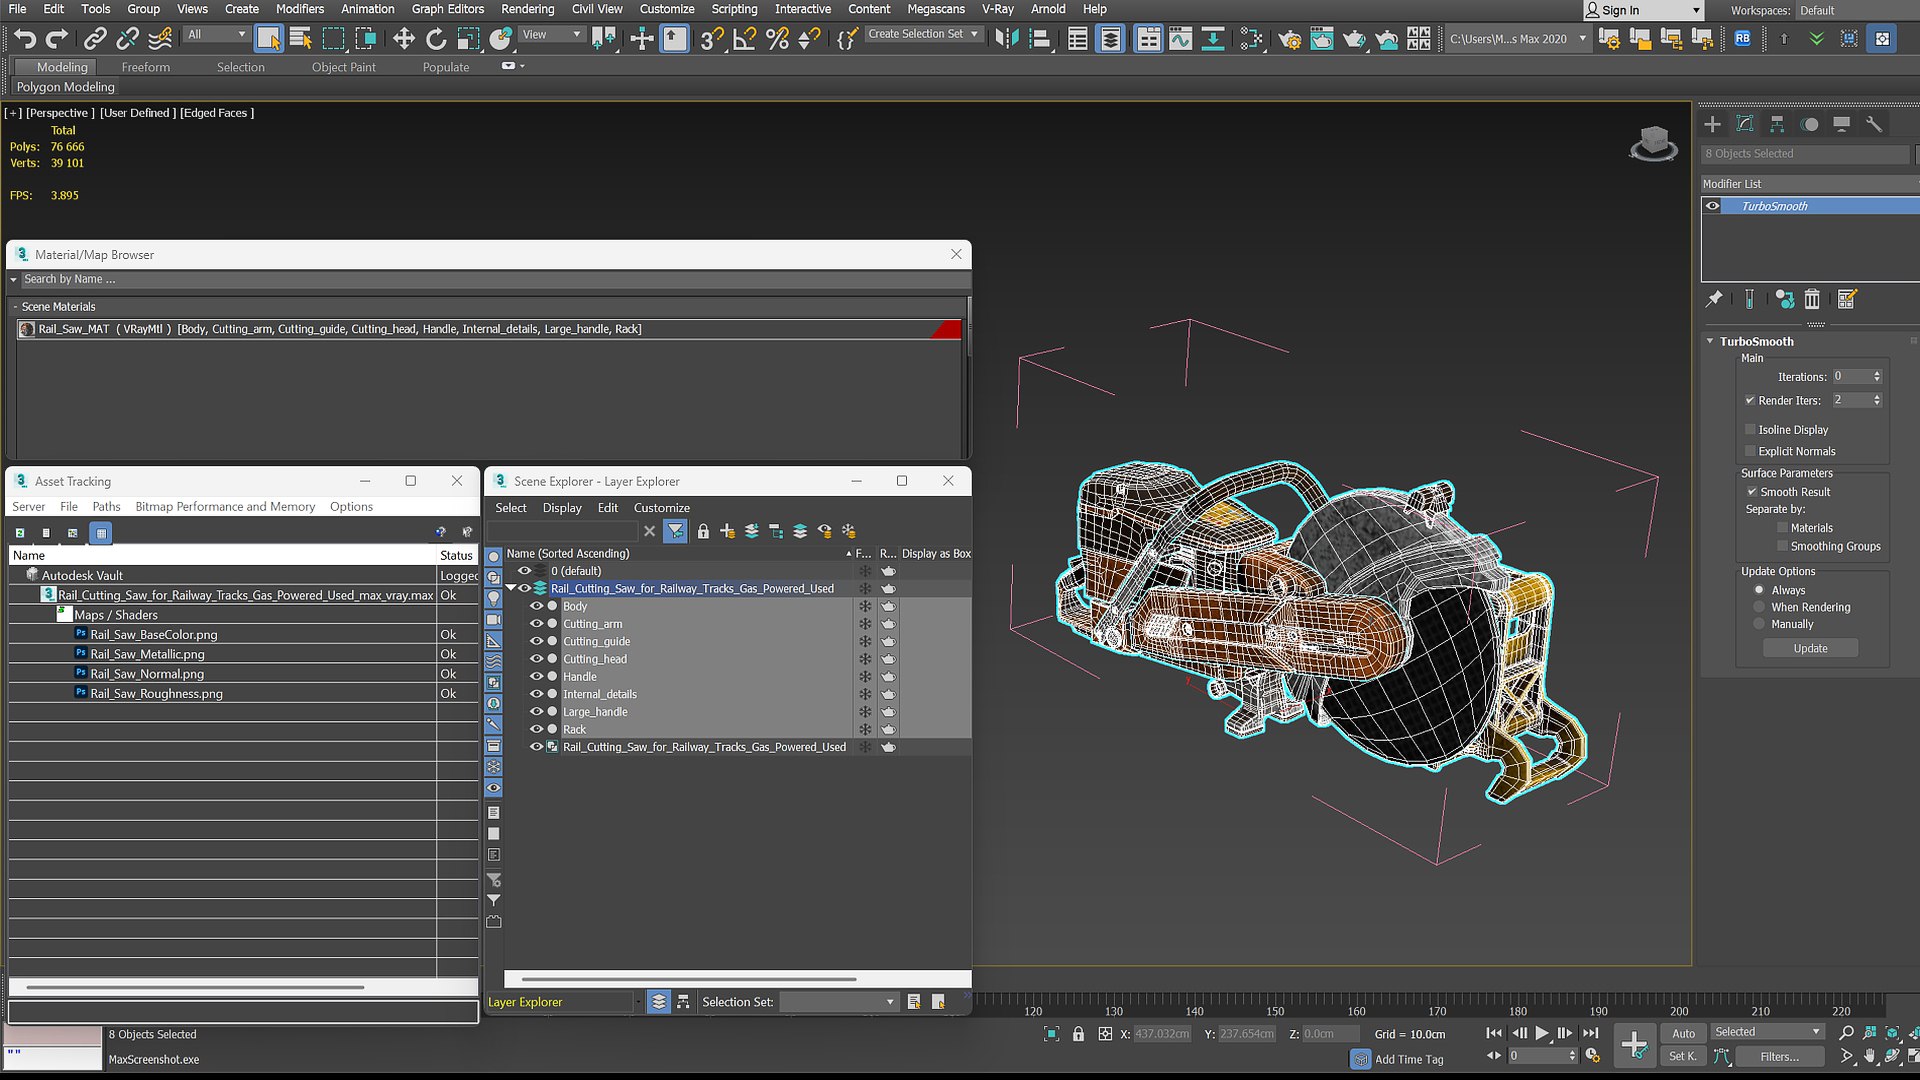Image resolution: width=1920 pixels, height=1080 pixels.
Task: Open the Rendering menu
Action: click(527, 9)
